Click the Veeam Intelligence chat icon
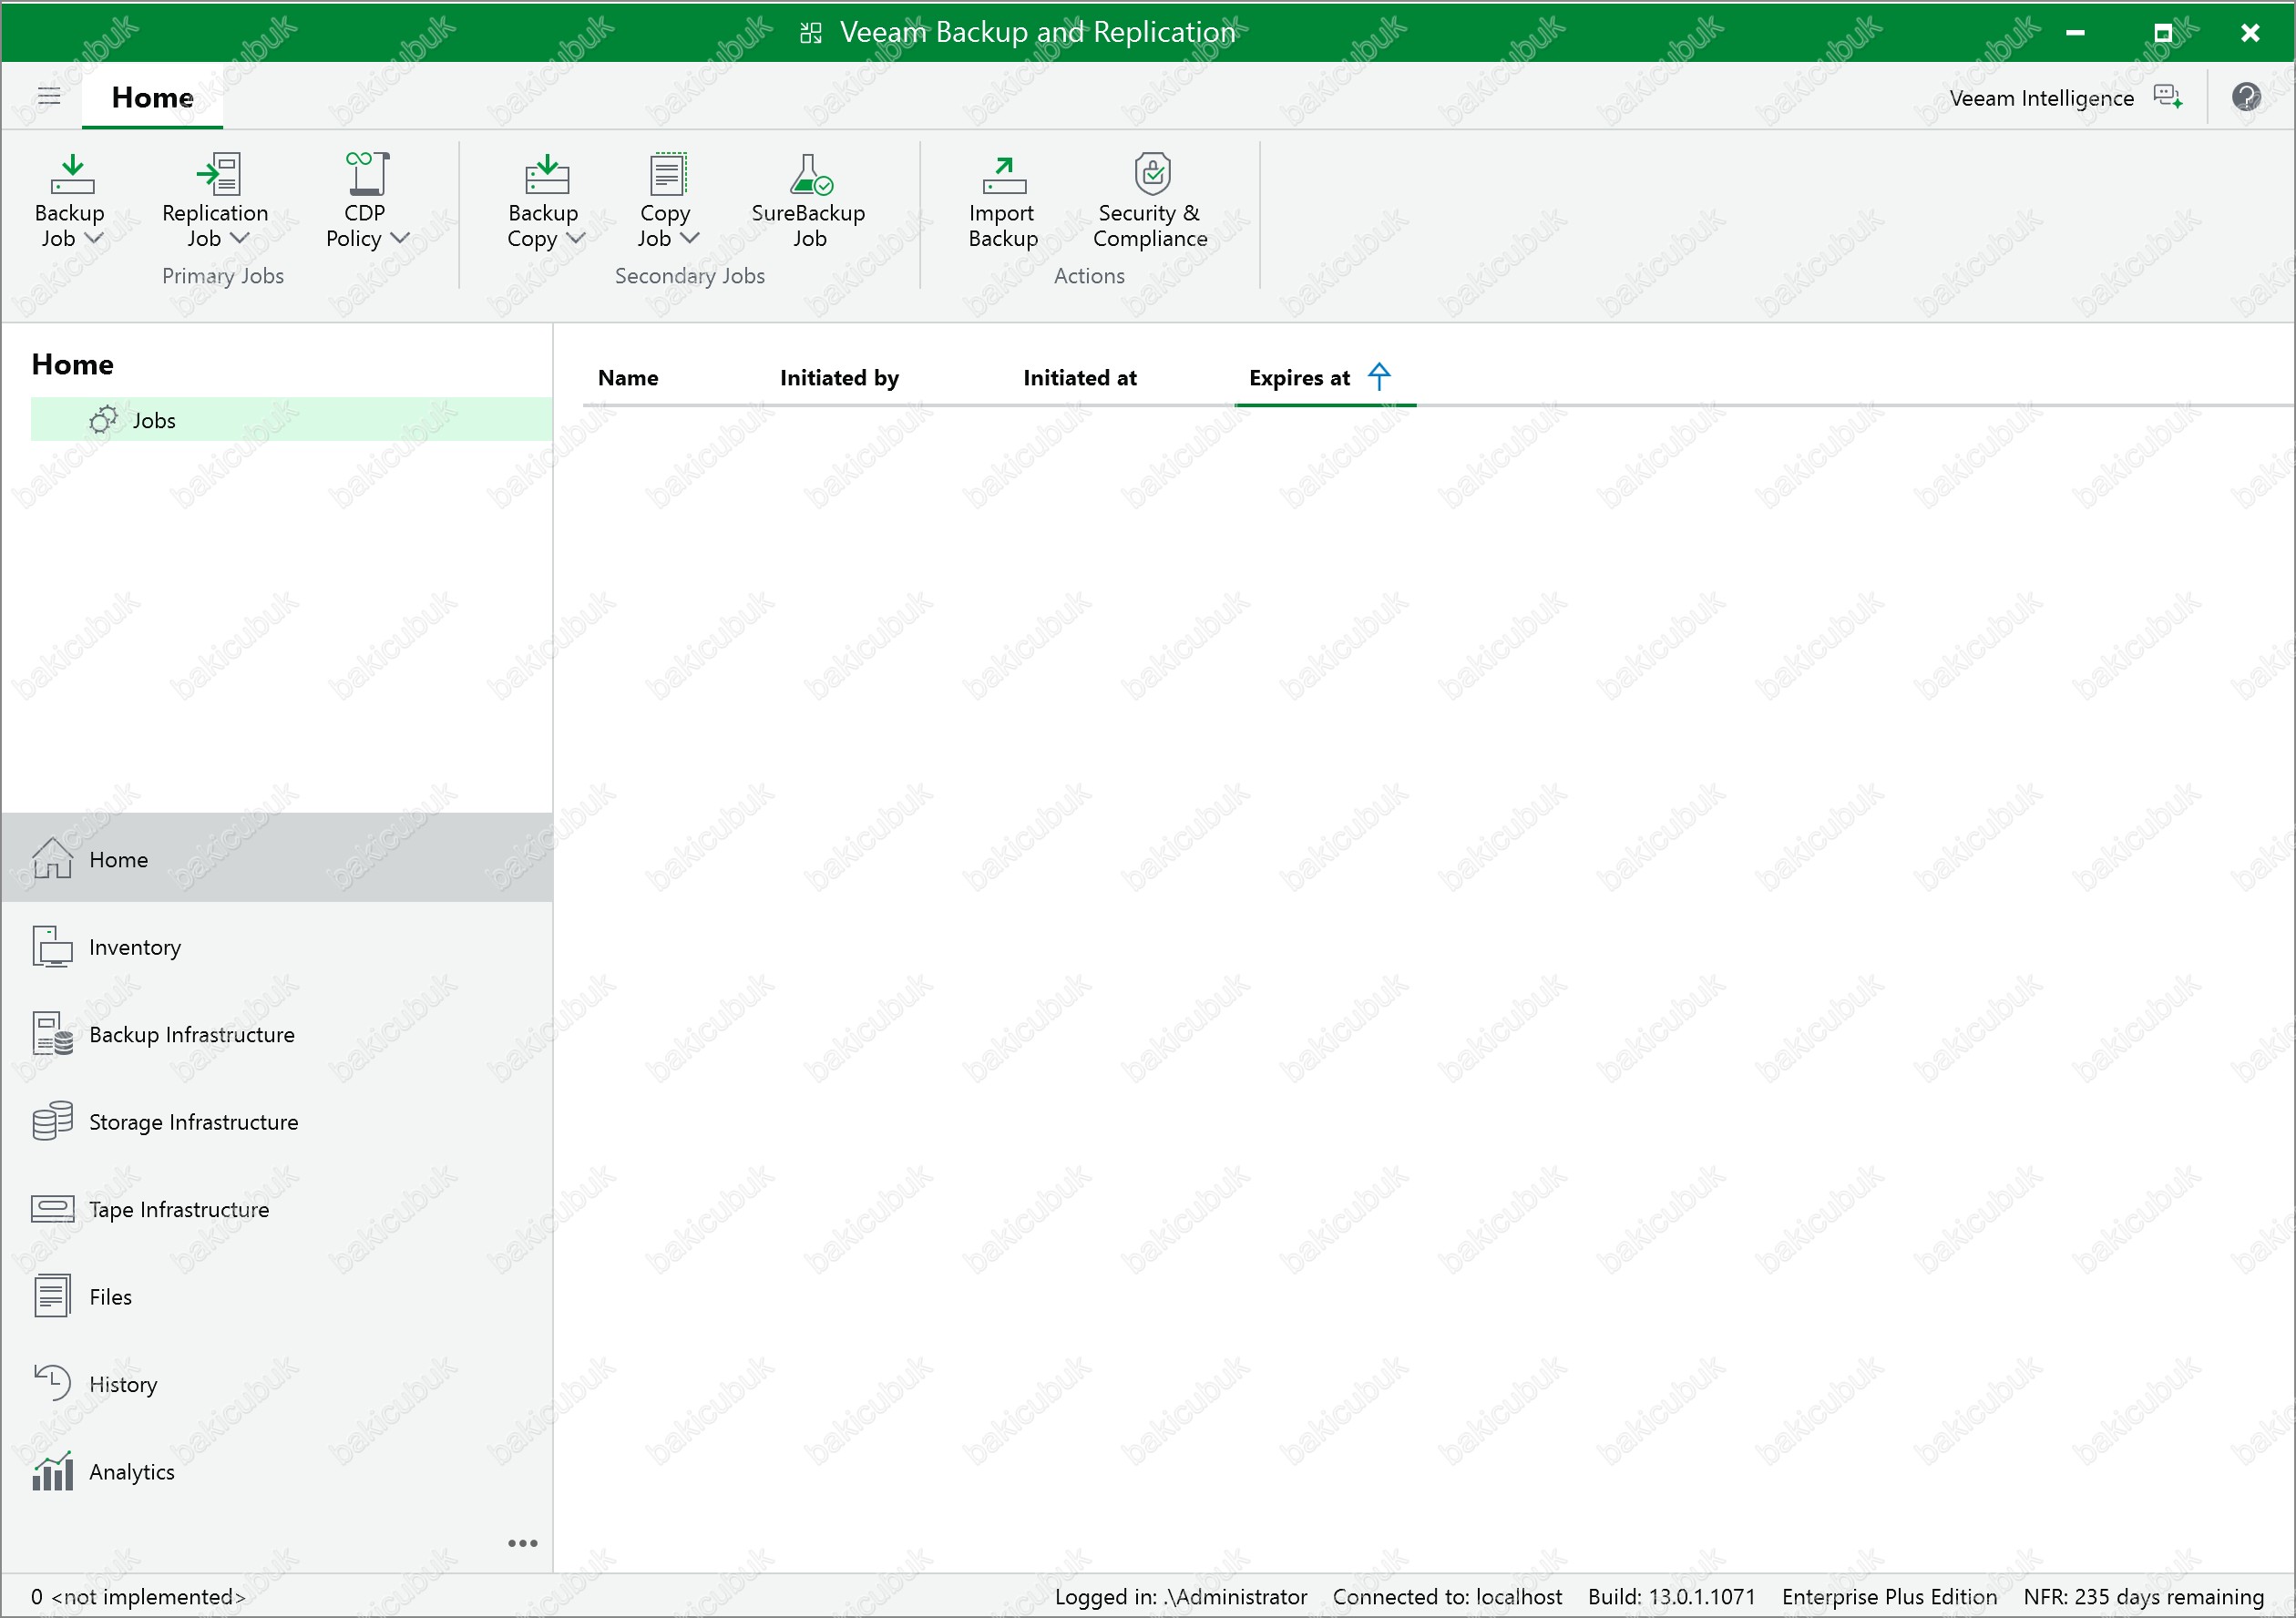The height and width of the screenshot is (1618, 2296). (2167, 97)
